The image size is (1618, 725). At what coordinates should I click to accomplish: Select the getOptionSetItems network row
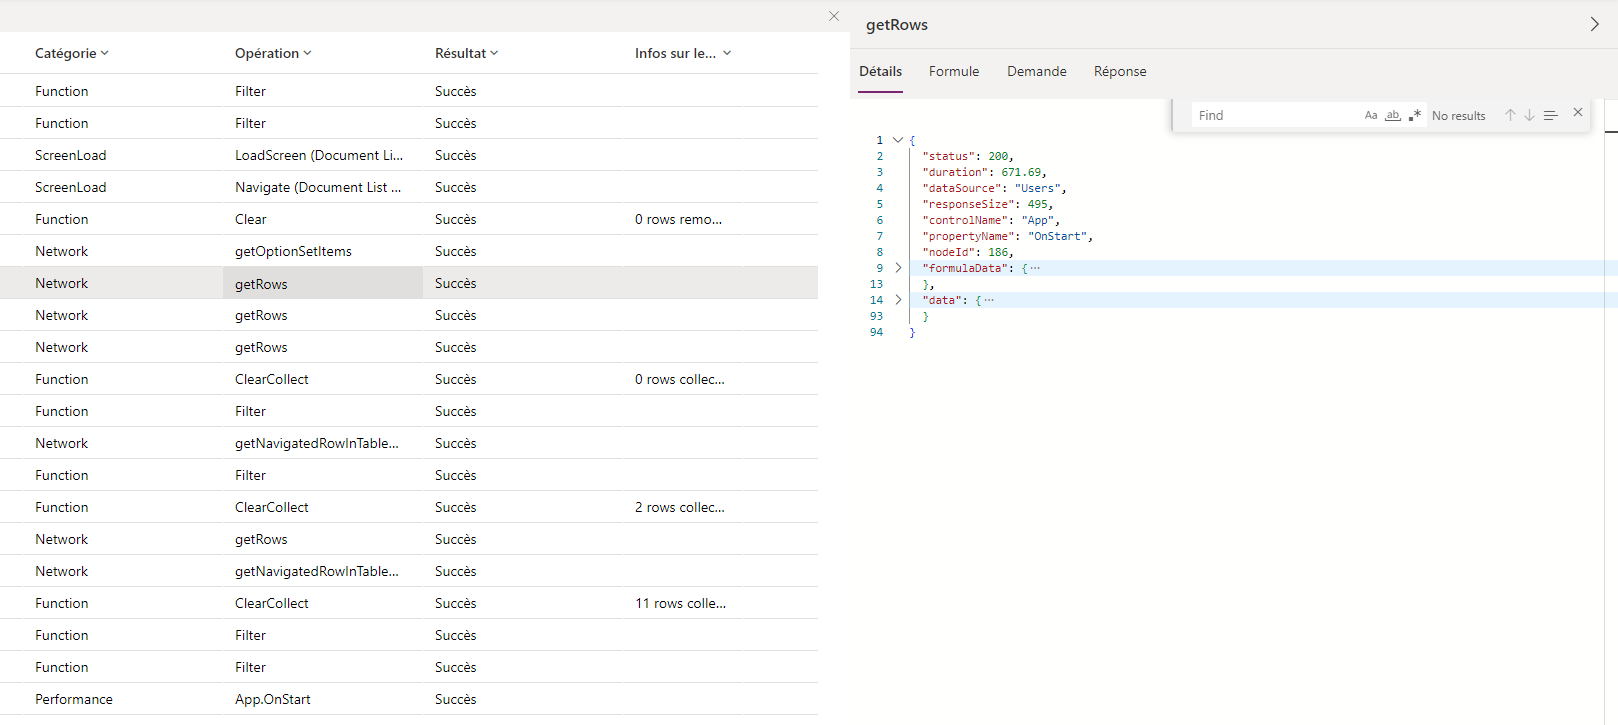pyautogui.click(x=293, y=251)
